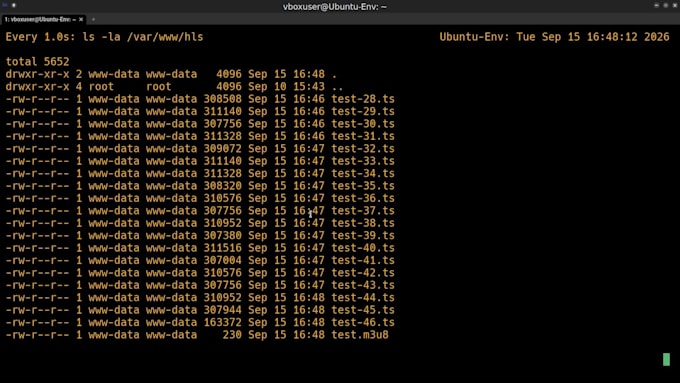
Task: Click the timestamp 'Tue Sep 15 16:48:12 2026'
Action: pyautogui.click(x=593, y=37)
